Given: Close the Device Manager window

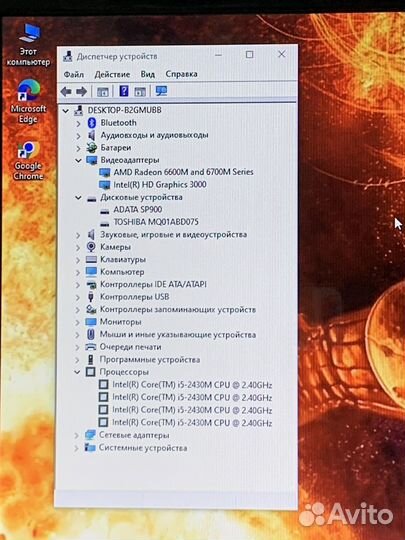Looking at the screenshot, I should pyautogui.click(x=281, y=54).
